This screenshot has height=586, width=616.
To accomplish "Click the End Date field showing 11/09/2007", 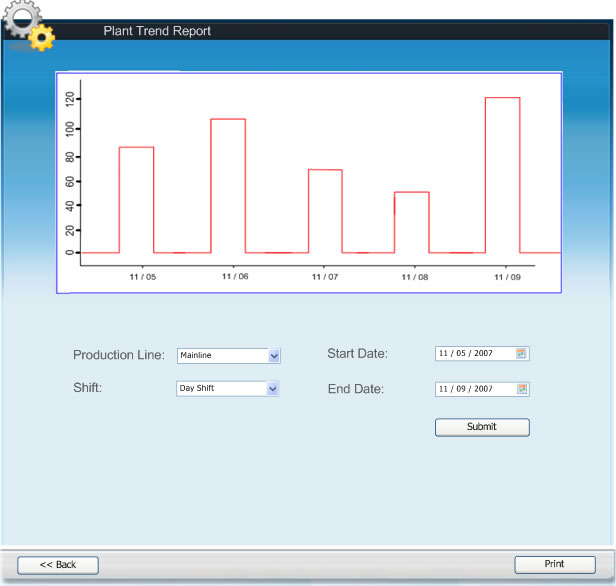I will point(474,389).
